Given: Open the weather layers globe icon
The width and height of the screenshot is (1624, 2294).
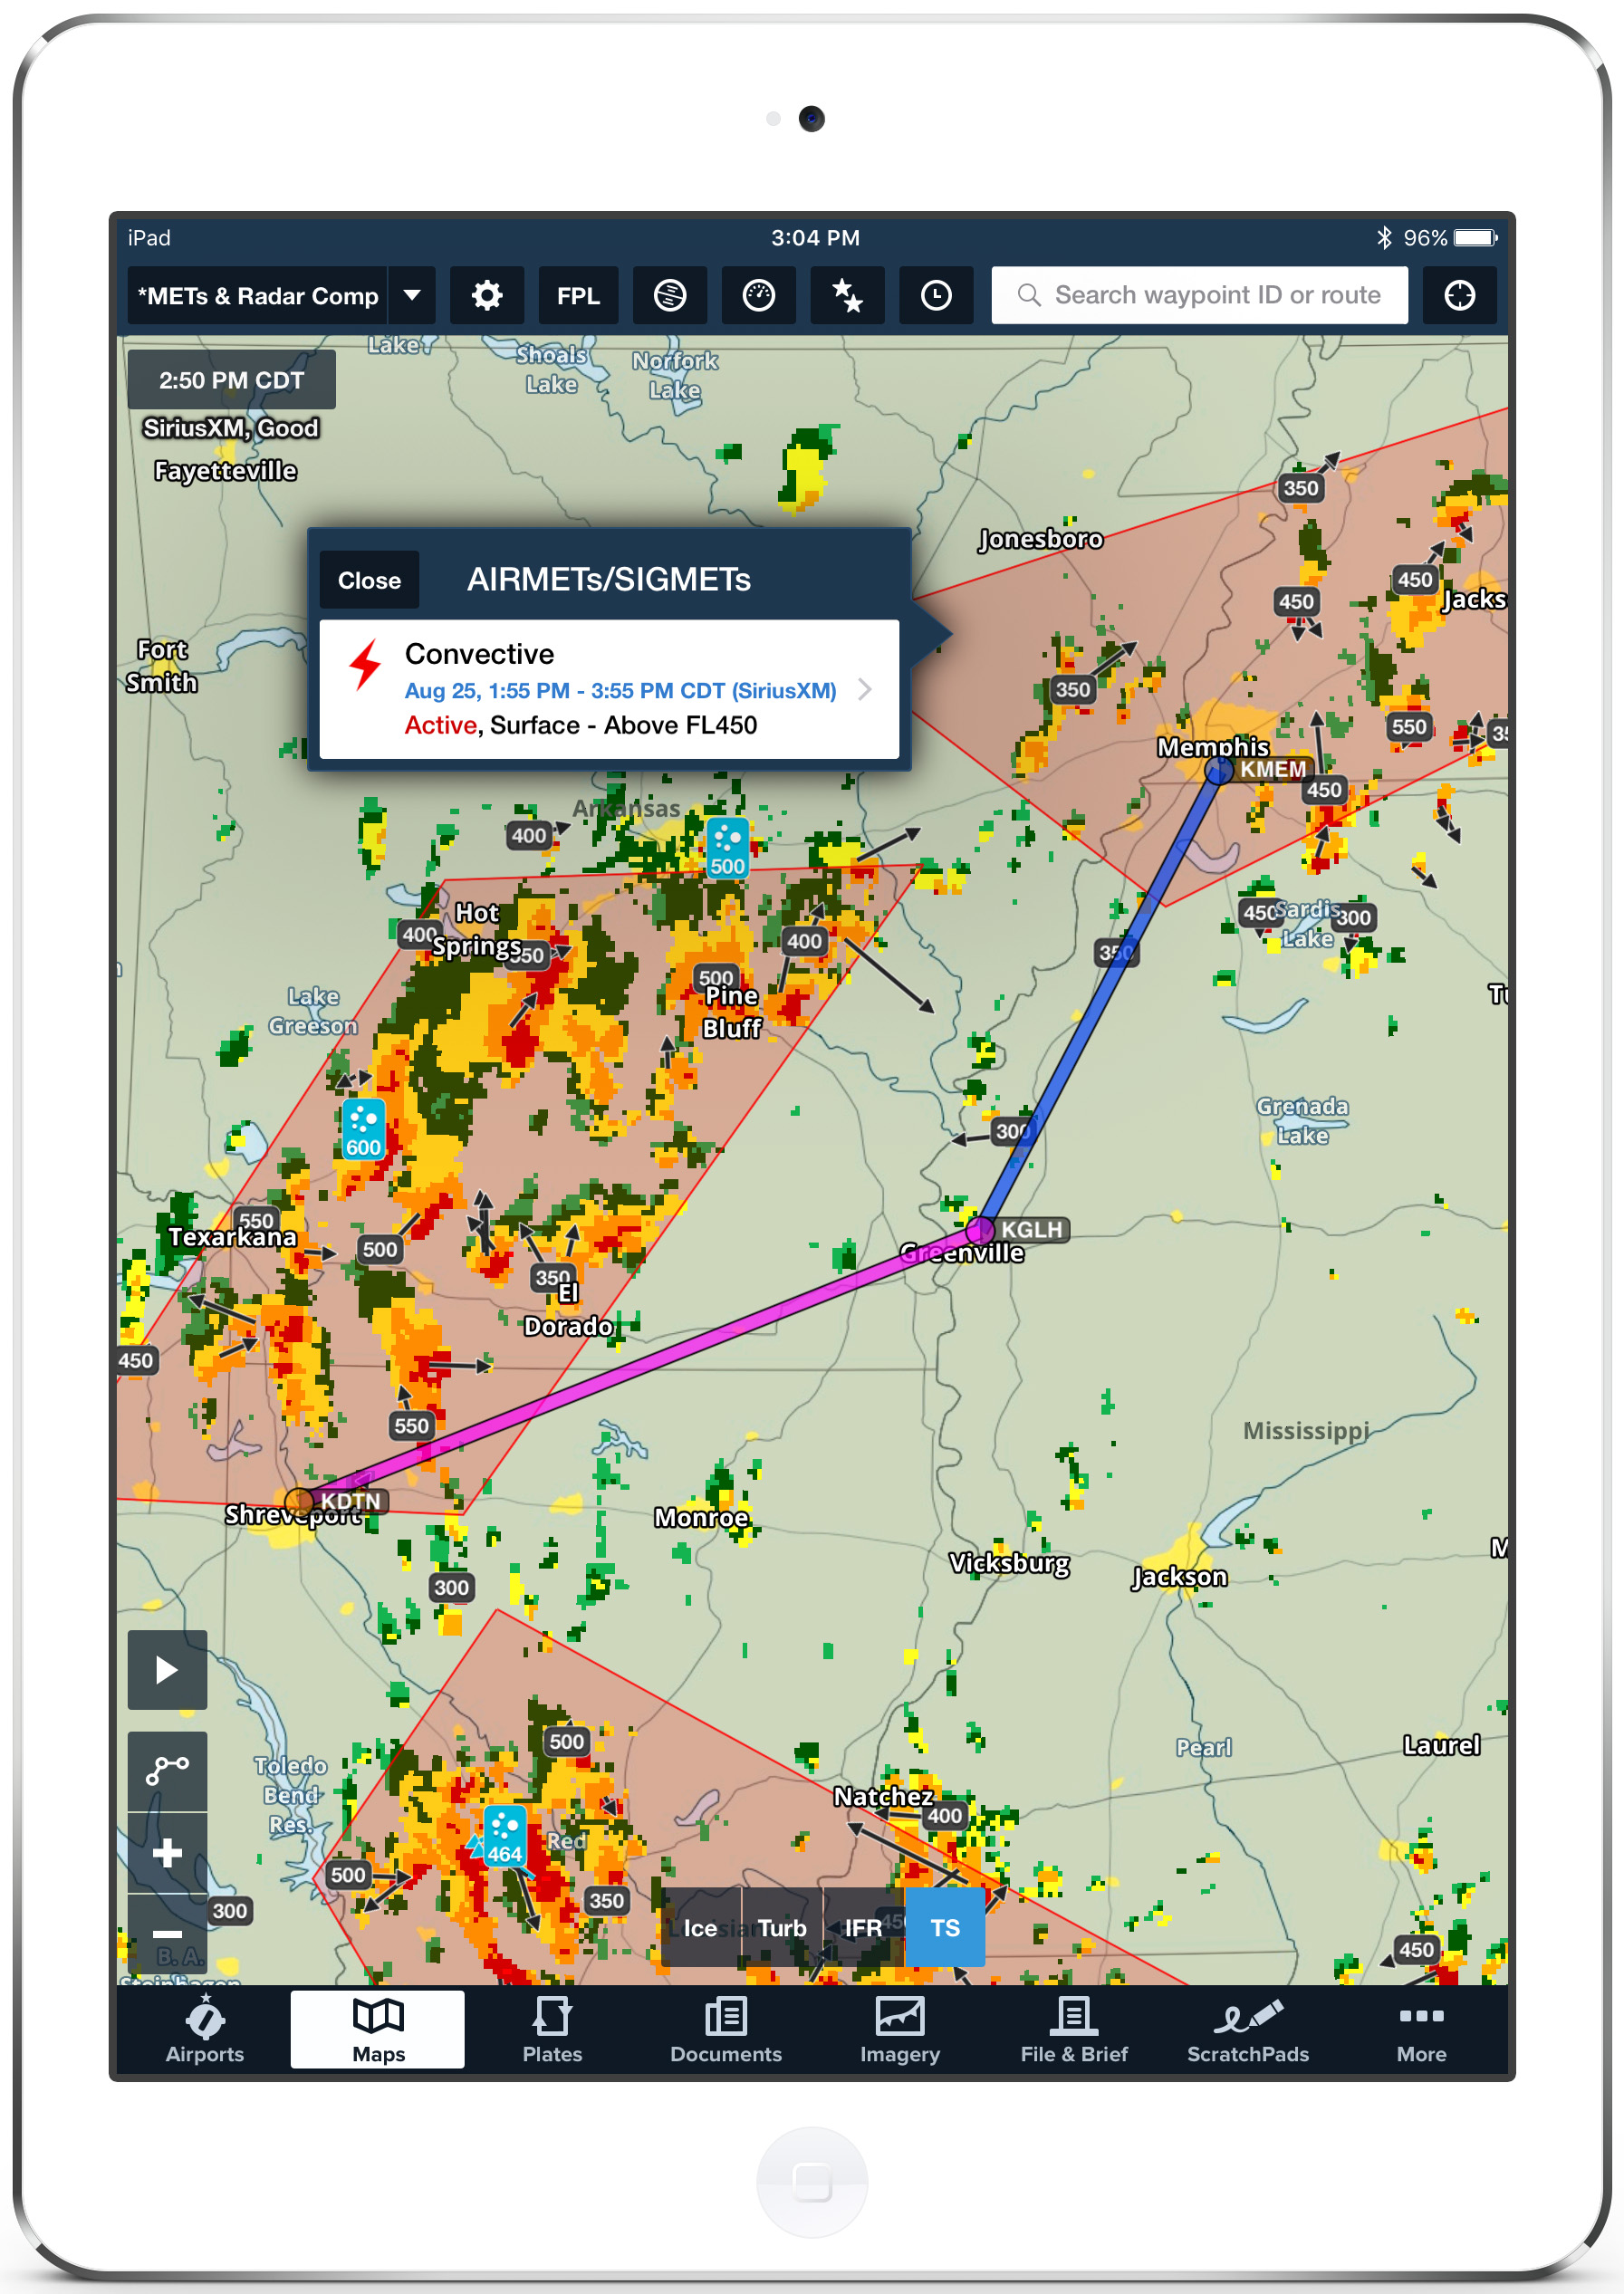Looking at the screenshot, I should [669, 295].
